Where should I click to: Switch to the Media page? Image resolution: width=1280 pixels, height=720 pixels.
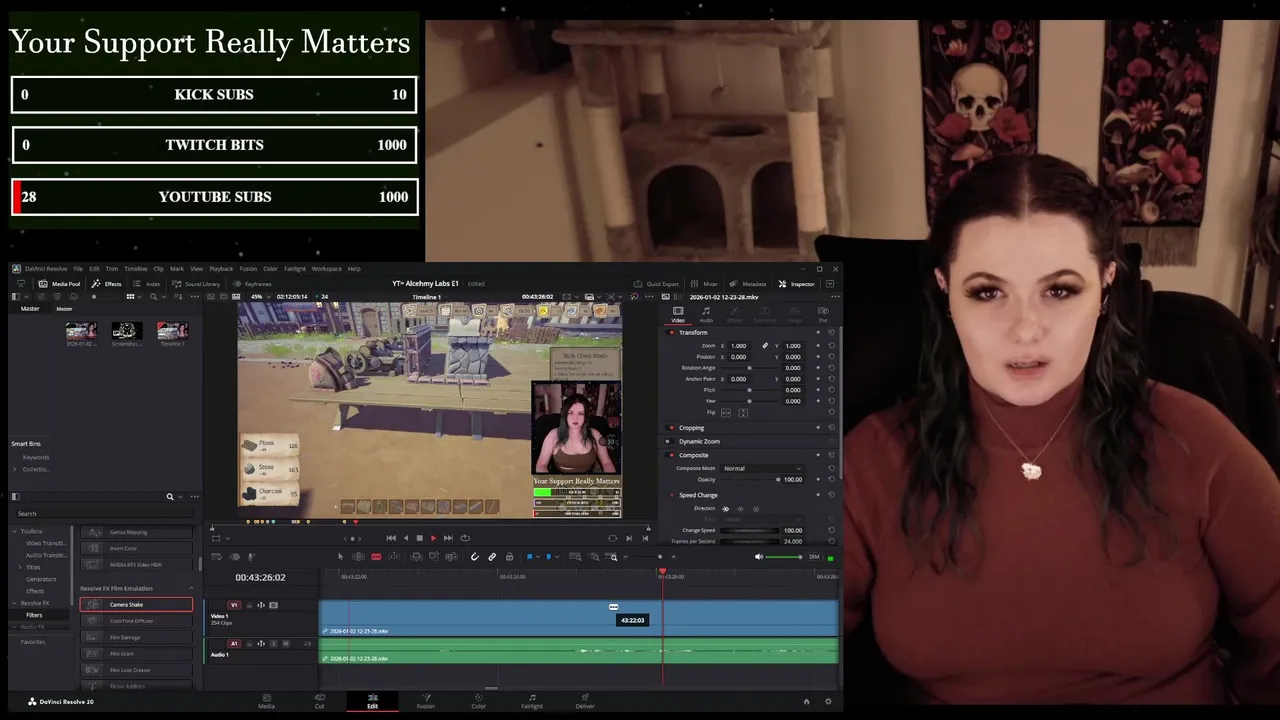(266, 700)
